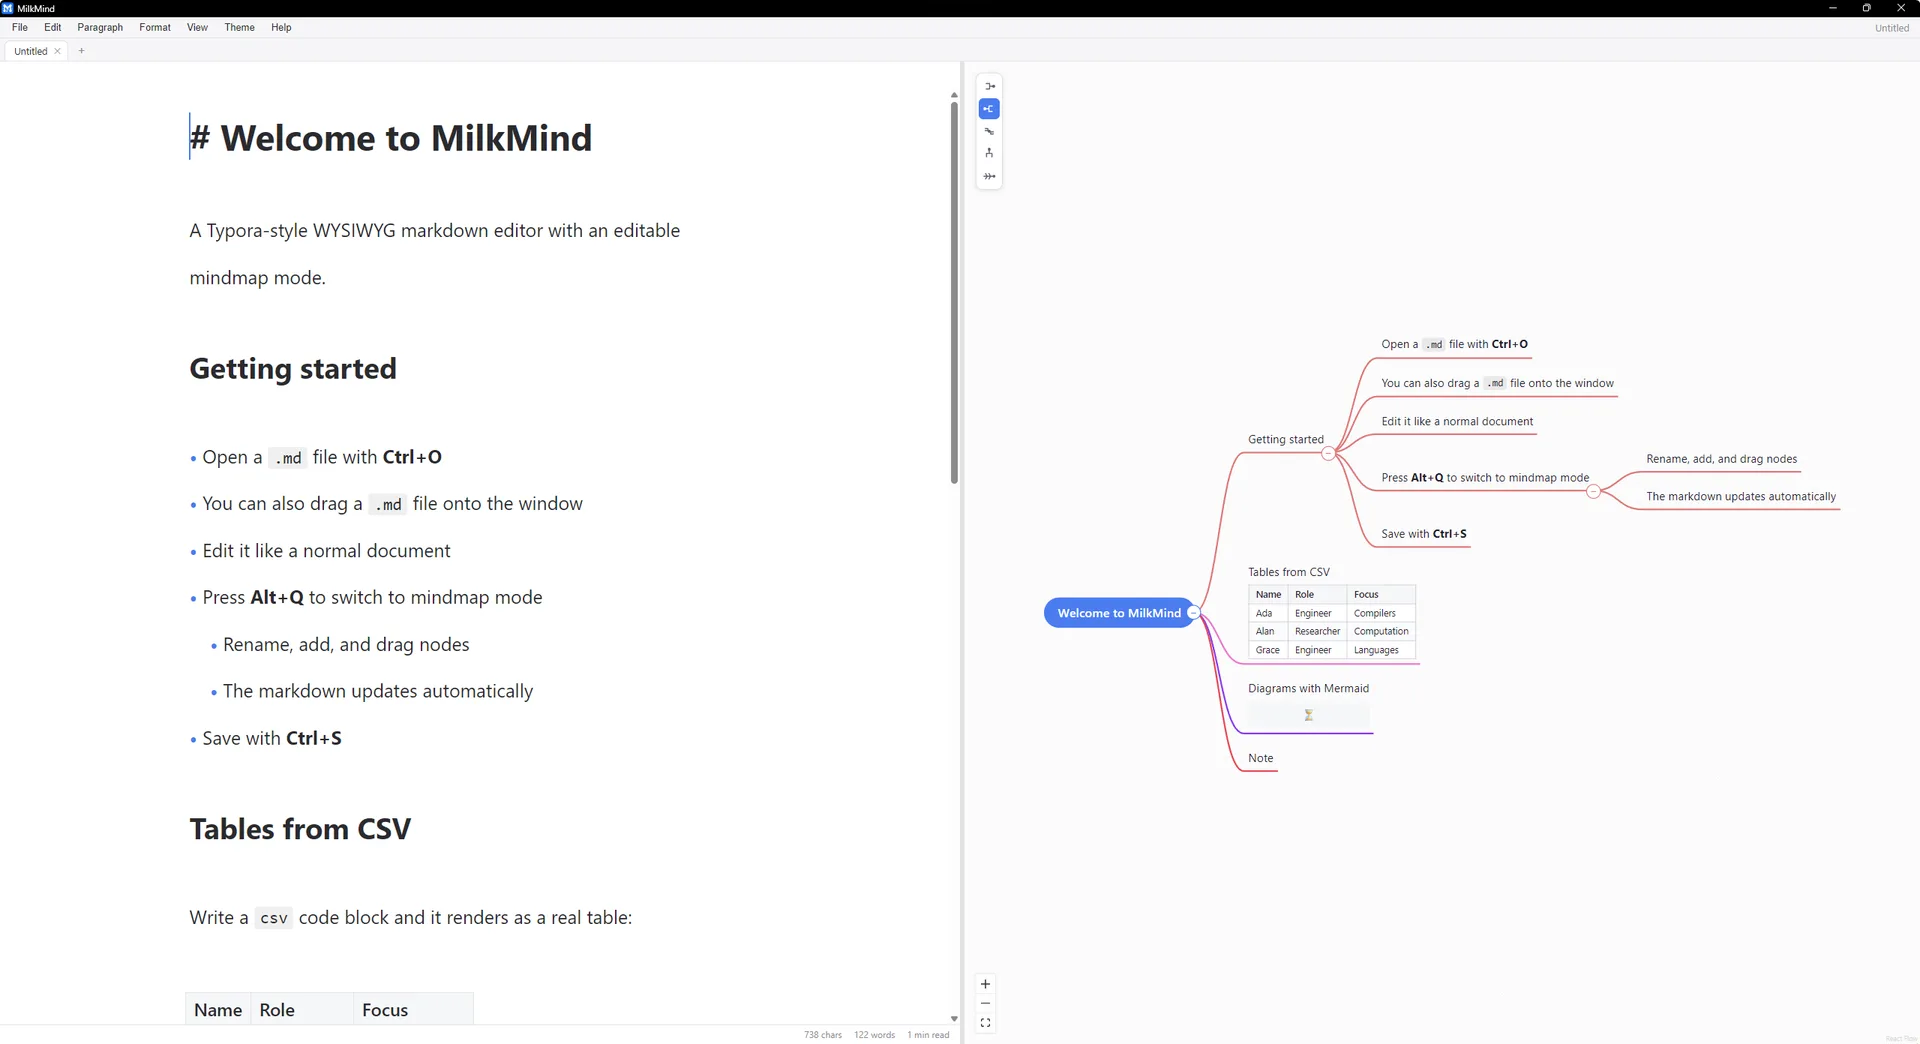This screenshot has width=1920, height=1044.
Task: Open the Help menu
Action: pyautogui.click(x=282, y=27)
